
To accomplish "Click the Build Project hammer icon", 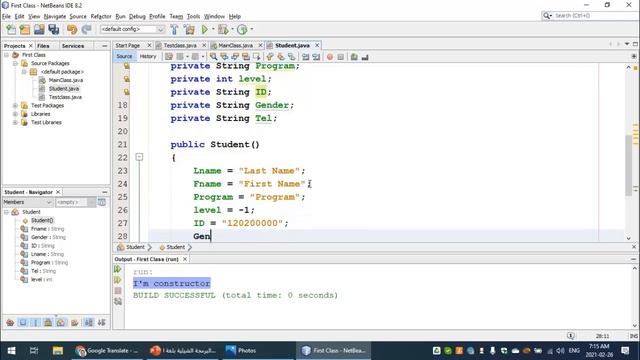I will 174,29.
